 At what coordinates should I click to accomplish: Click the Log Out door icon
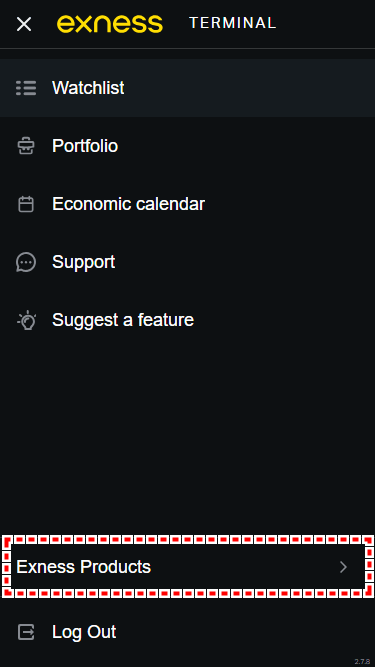pyautogui.click(x=26, y=632)
